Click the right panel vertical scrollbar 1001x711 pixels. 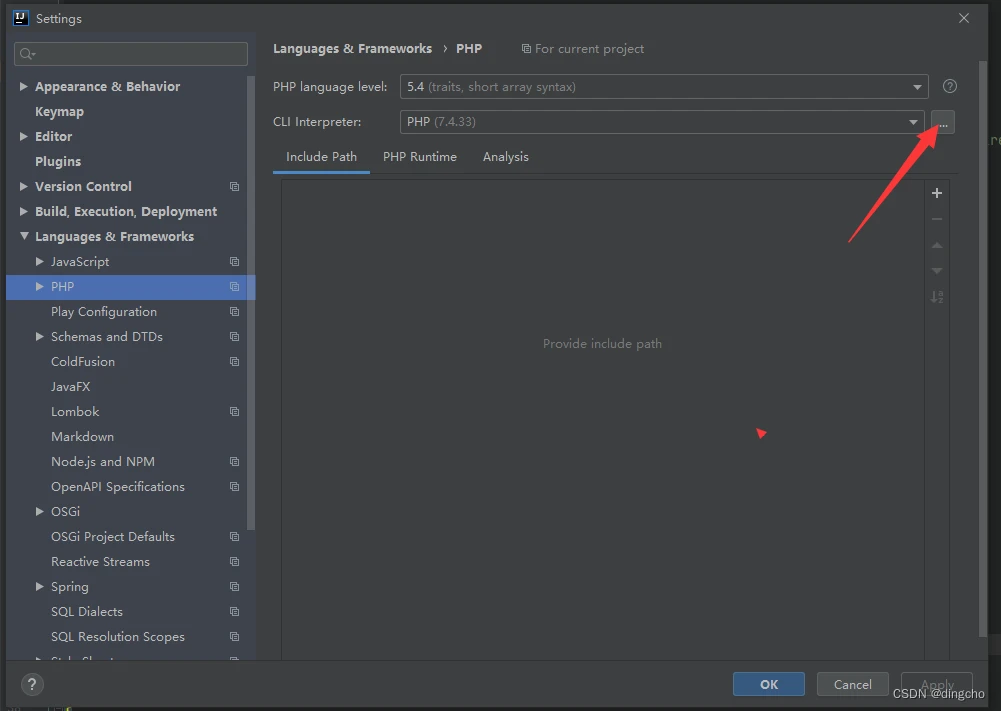click(x=983, y=349)
